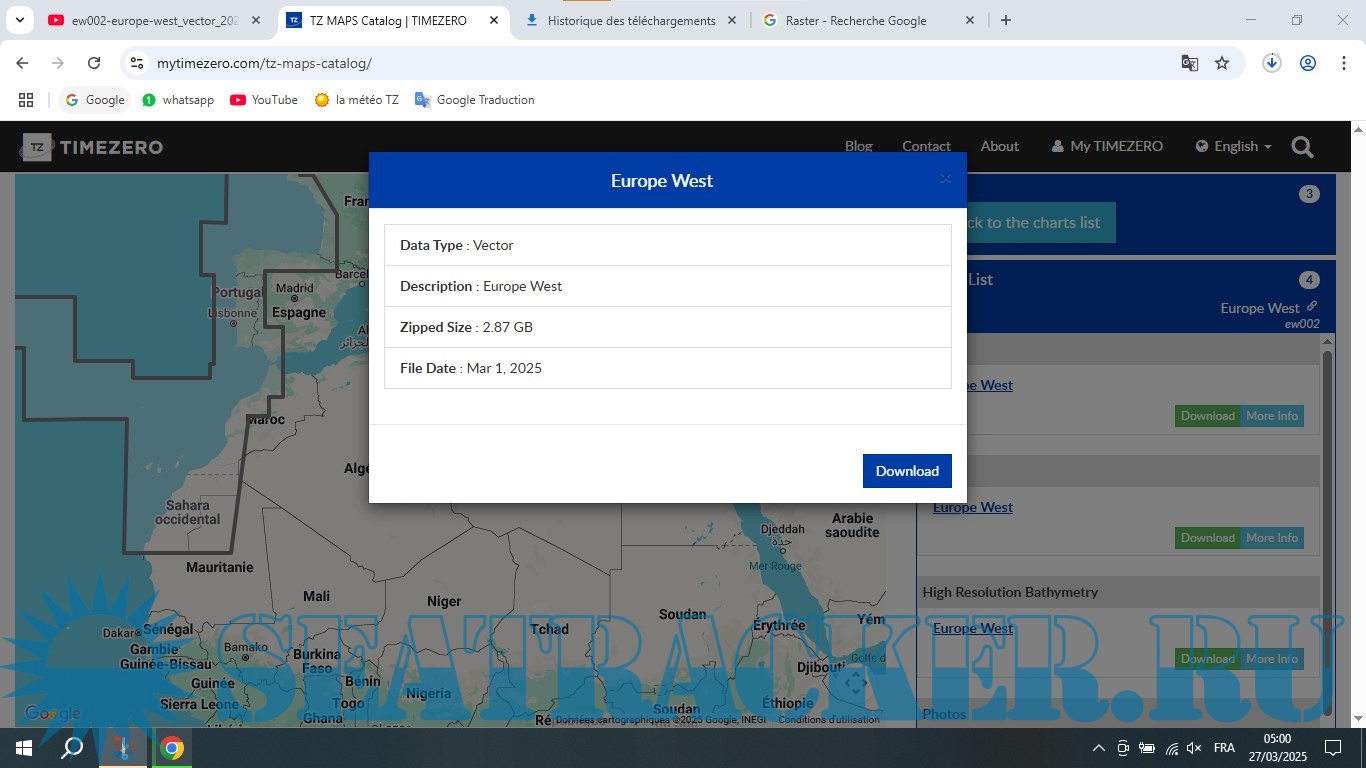The height and width of the screenshot is (768, 1366).
Task: Expand the tab search dropdown arrow
Action: [x=19, y=20]
